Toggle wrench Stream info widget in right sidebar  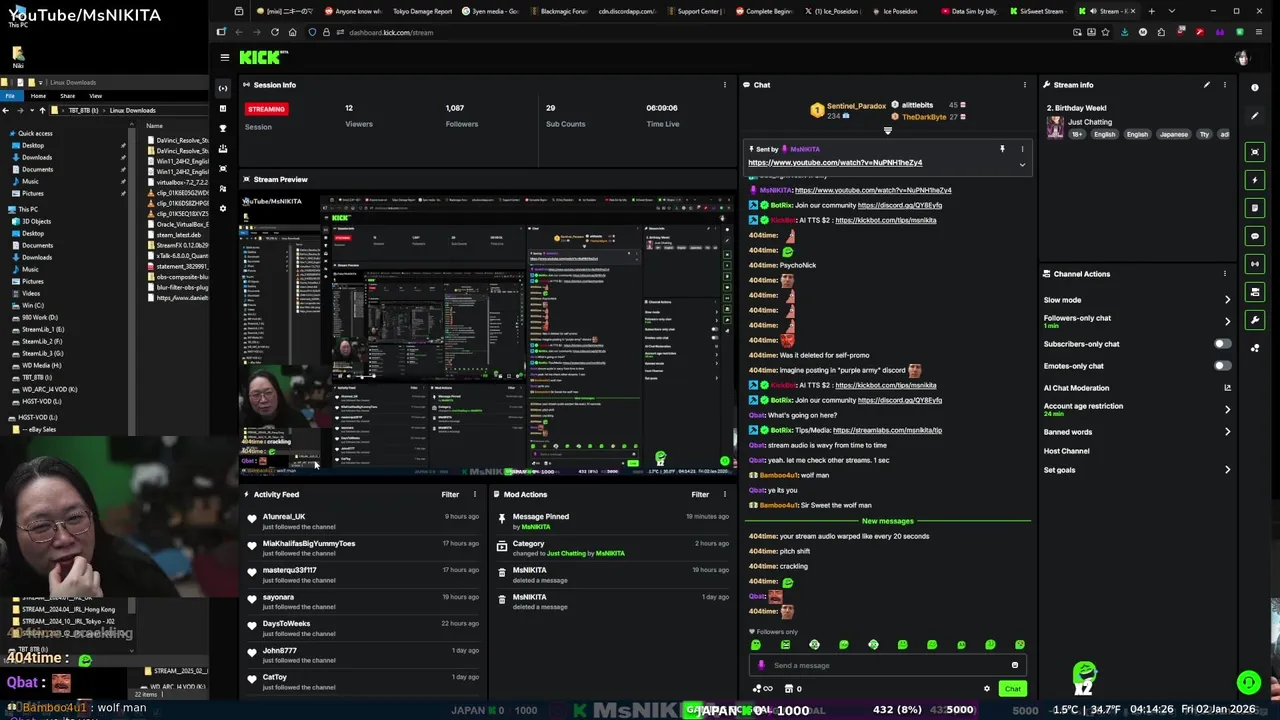pos(1255,320)
